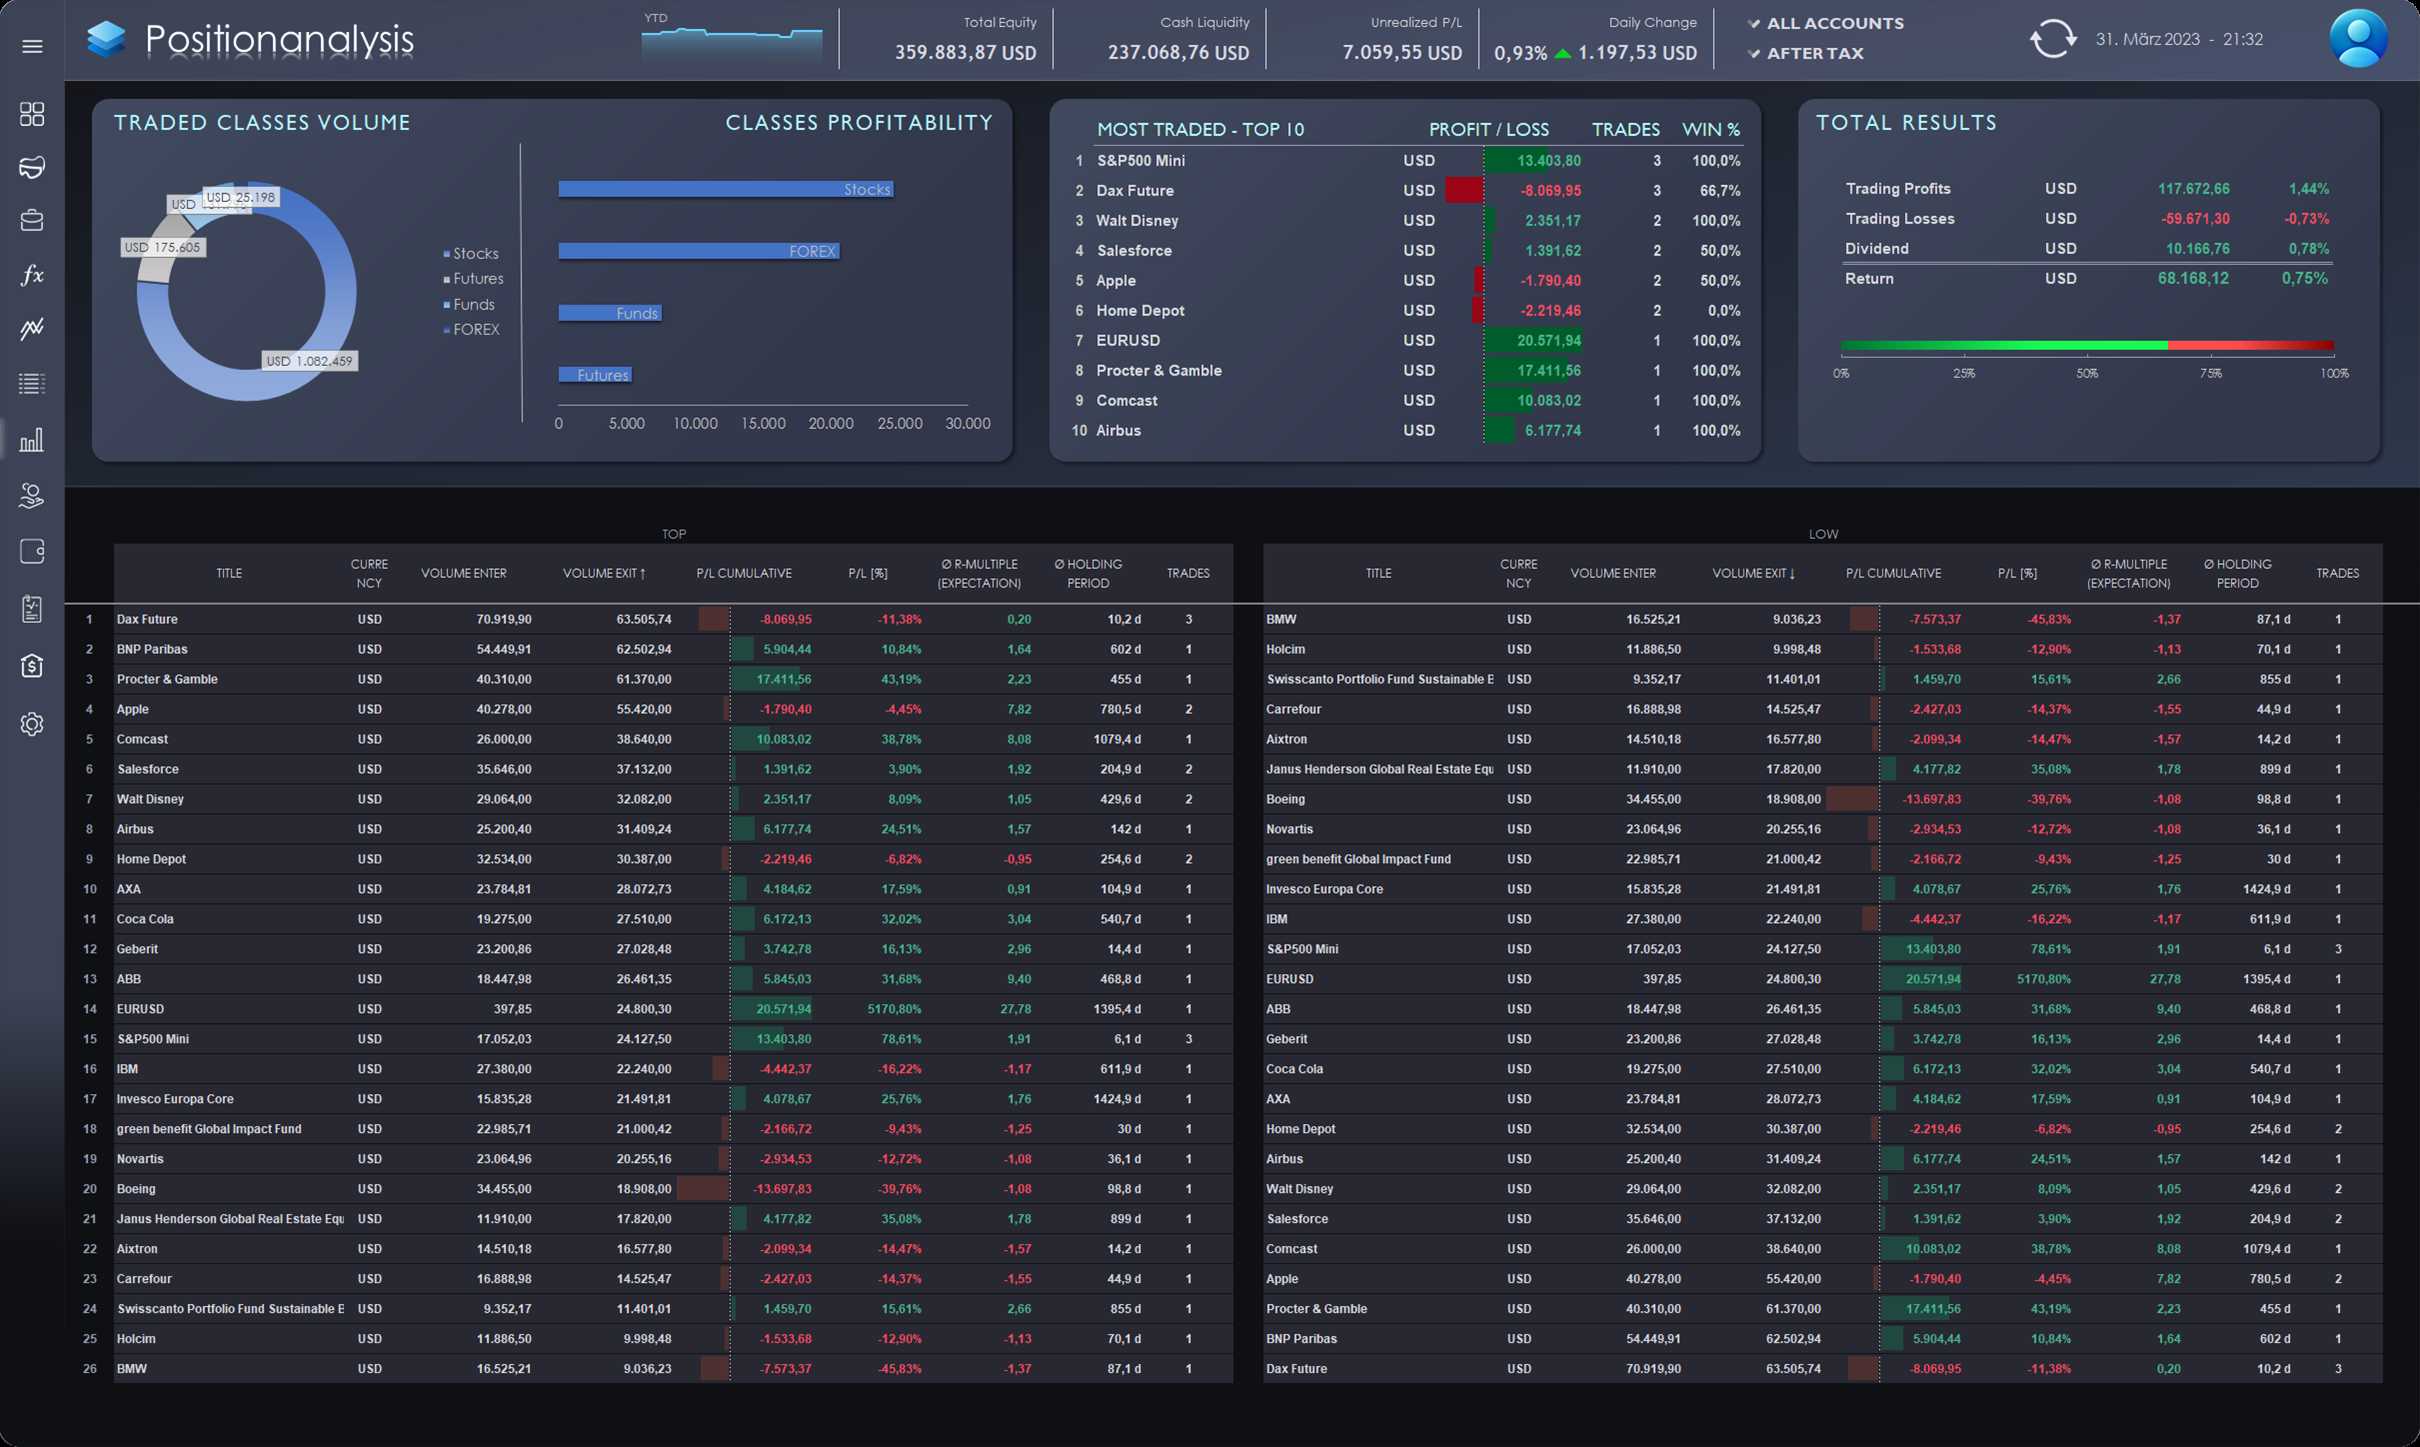Image resolution: width=2420 pixels, height=1447 pixels.
Task: Click the PROFIT / LOSS column heading
Action: click(x=1489, y=129)
